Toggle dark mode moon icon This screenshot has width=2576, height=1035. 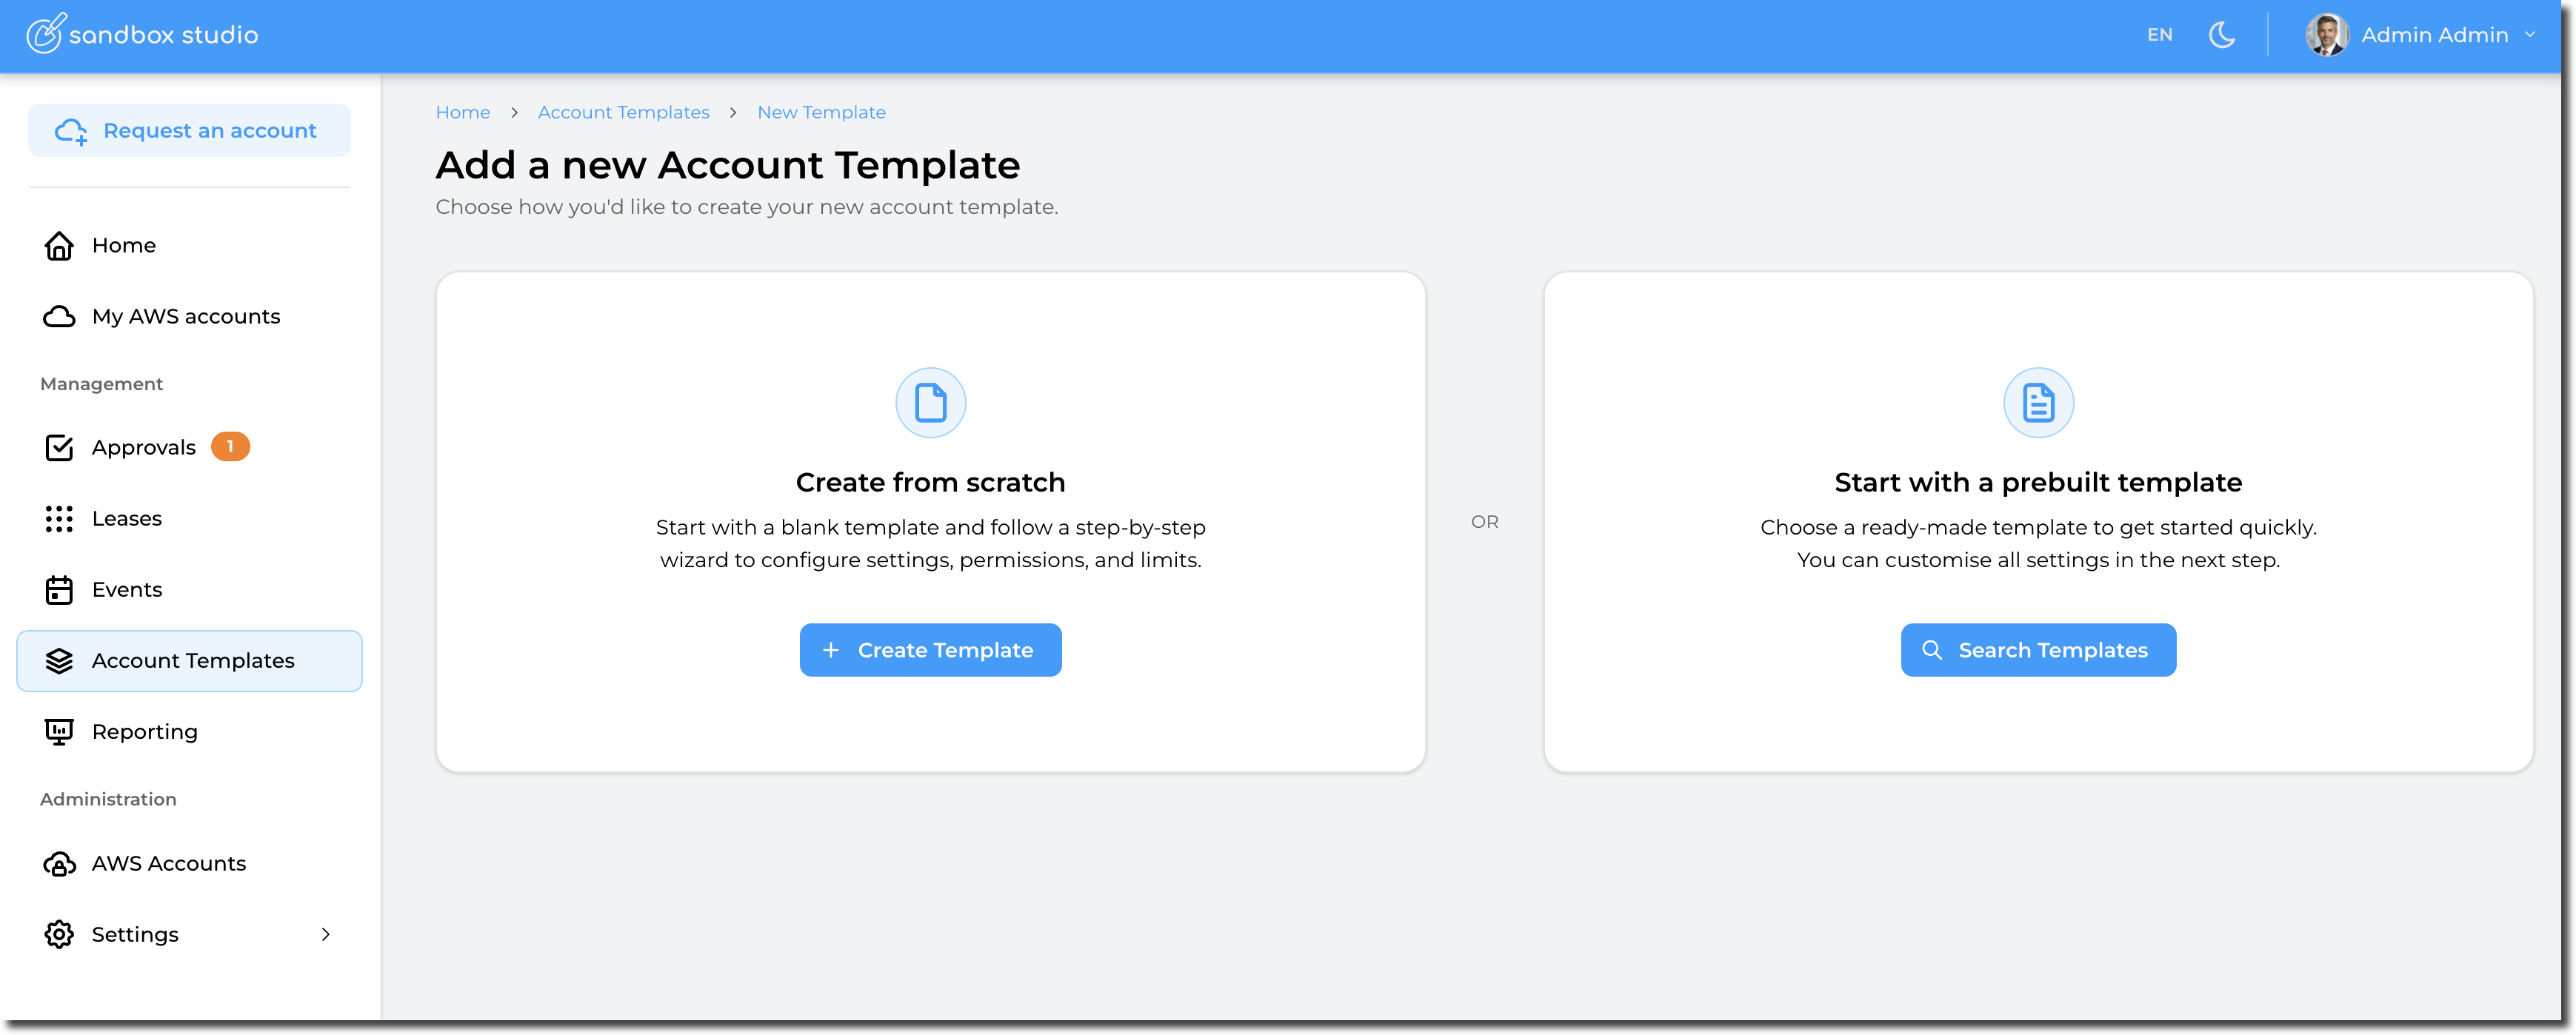[2221, 35]
